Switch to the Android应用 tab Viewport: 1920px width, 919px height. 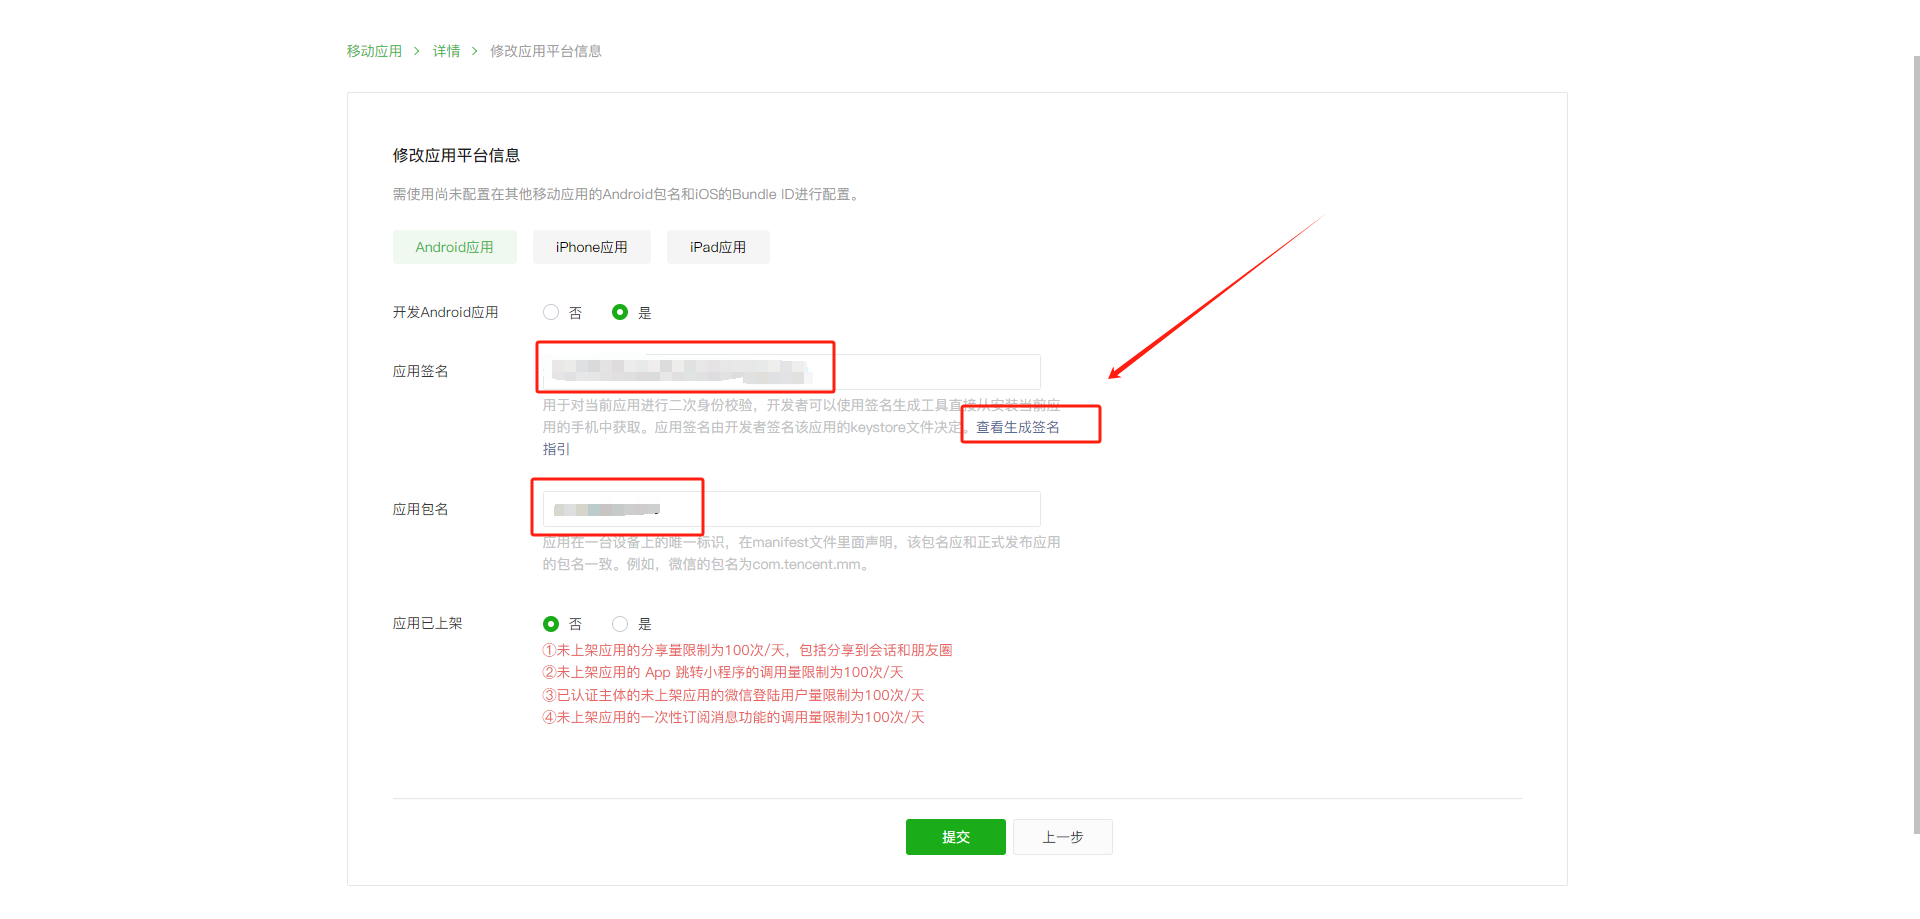point(455,247)
